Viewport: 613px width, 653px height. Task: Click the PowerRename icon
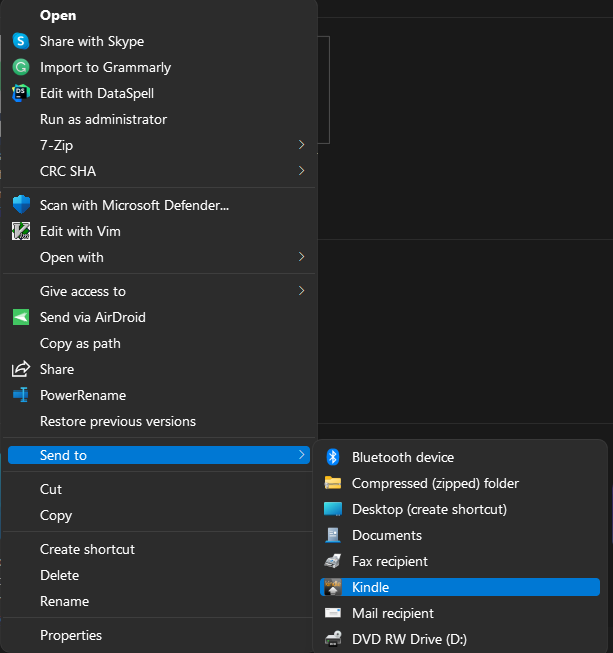[21, 395]
